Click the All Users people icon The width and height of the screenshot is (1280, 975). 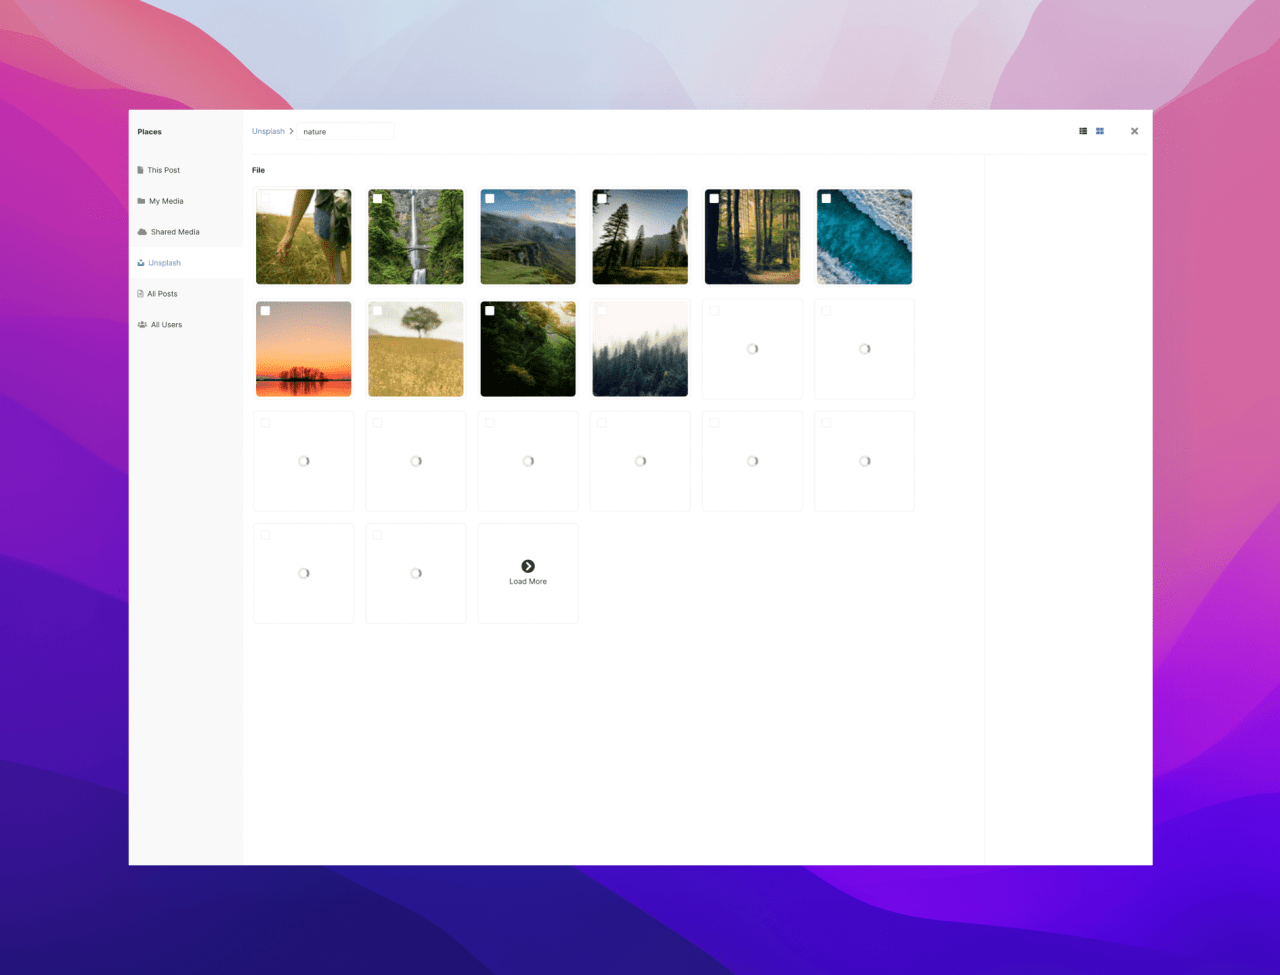coord(142,325)
